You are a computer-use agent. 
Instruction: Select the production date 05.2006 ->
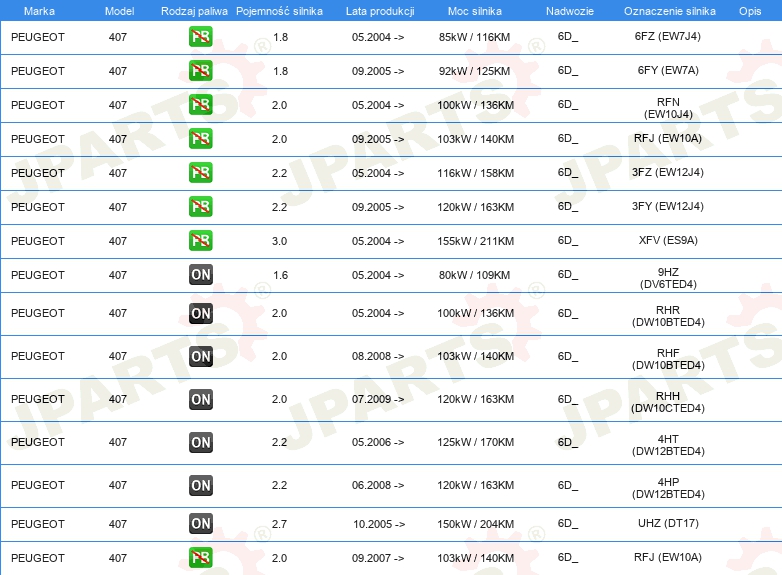378,442
